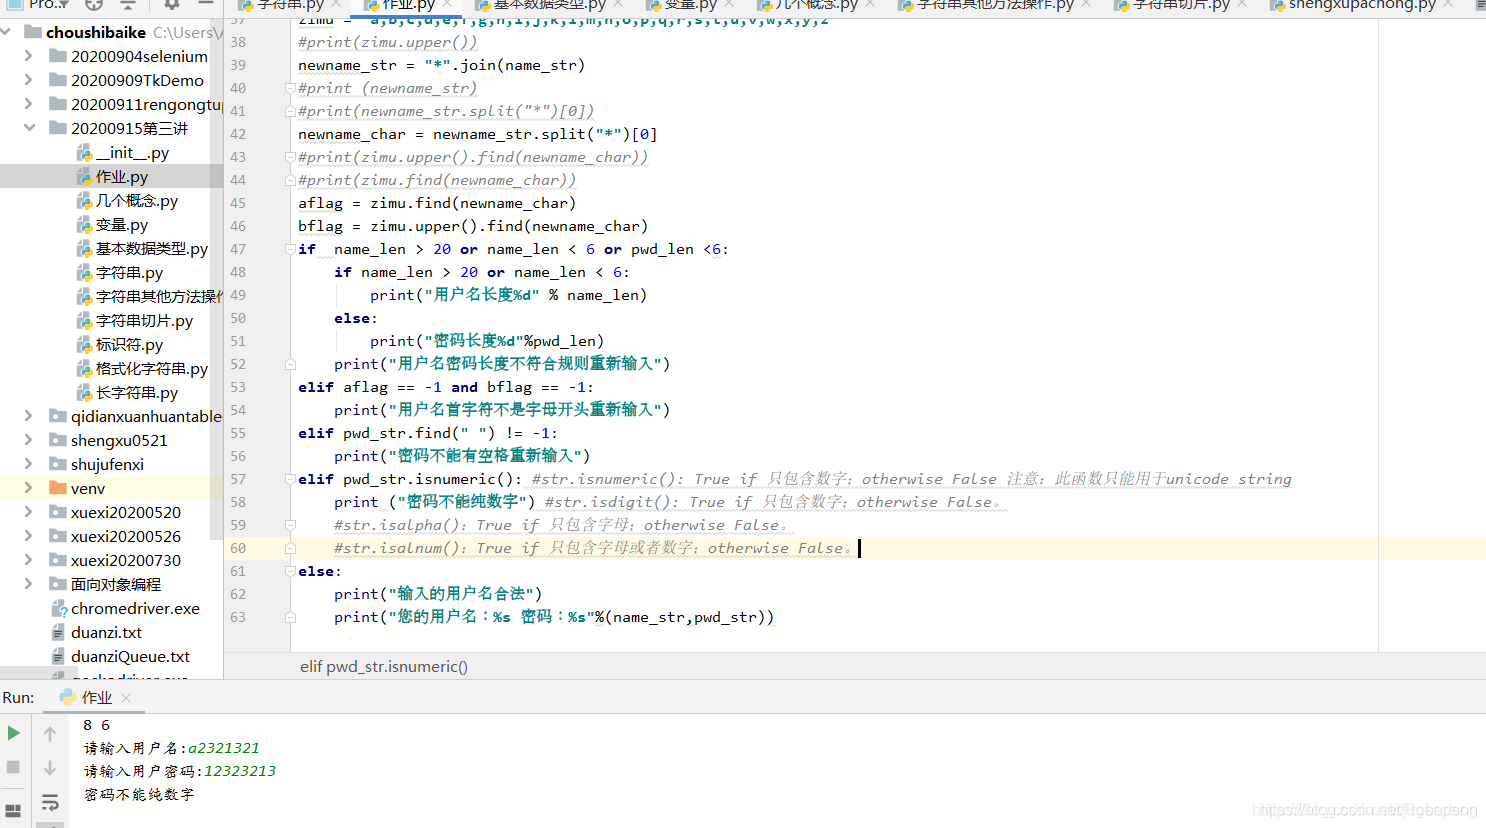Collapse the choushibaike root folder
The width and height of the screenshot is (1486, 828).
coord(7,32)
